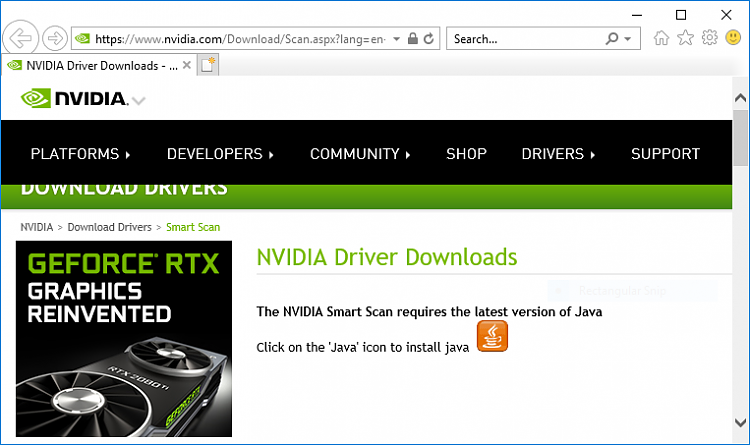Minimize the browser window
The height and width of the screenshot is (445, 750).
pos(637,15)
